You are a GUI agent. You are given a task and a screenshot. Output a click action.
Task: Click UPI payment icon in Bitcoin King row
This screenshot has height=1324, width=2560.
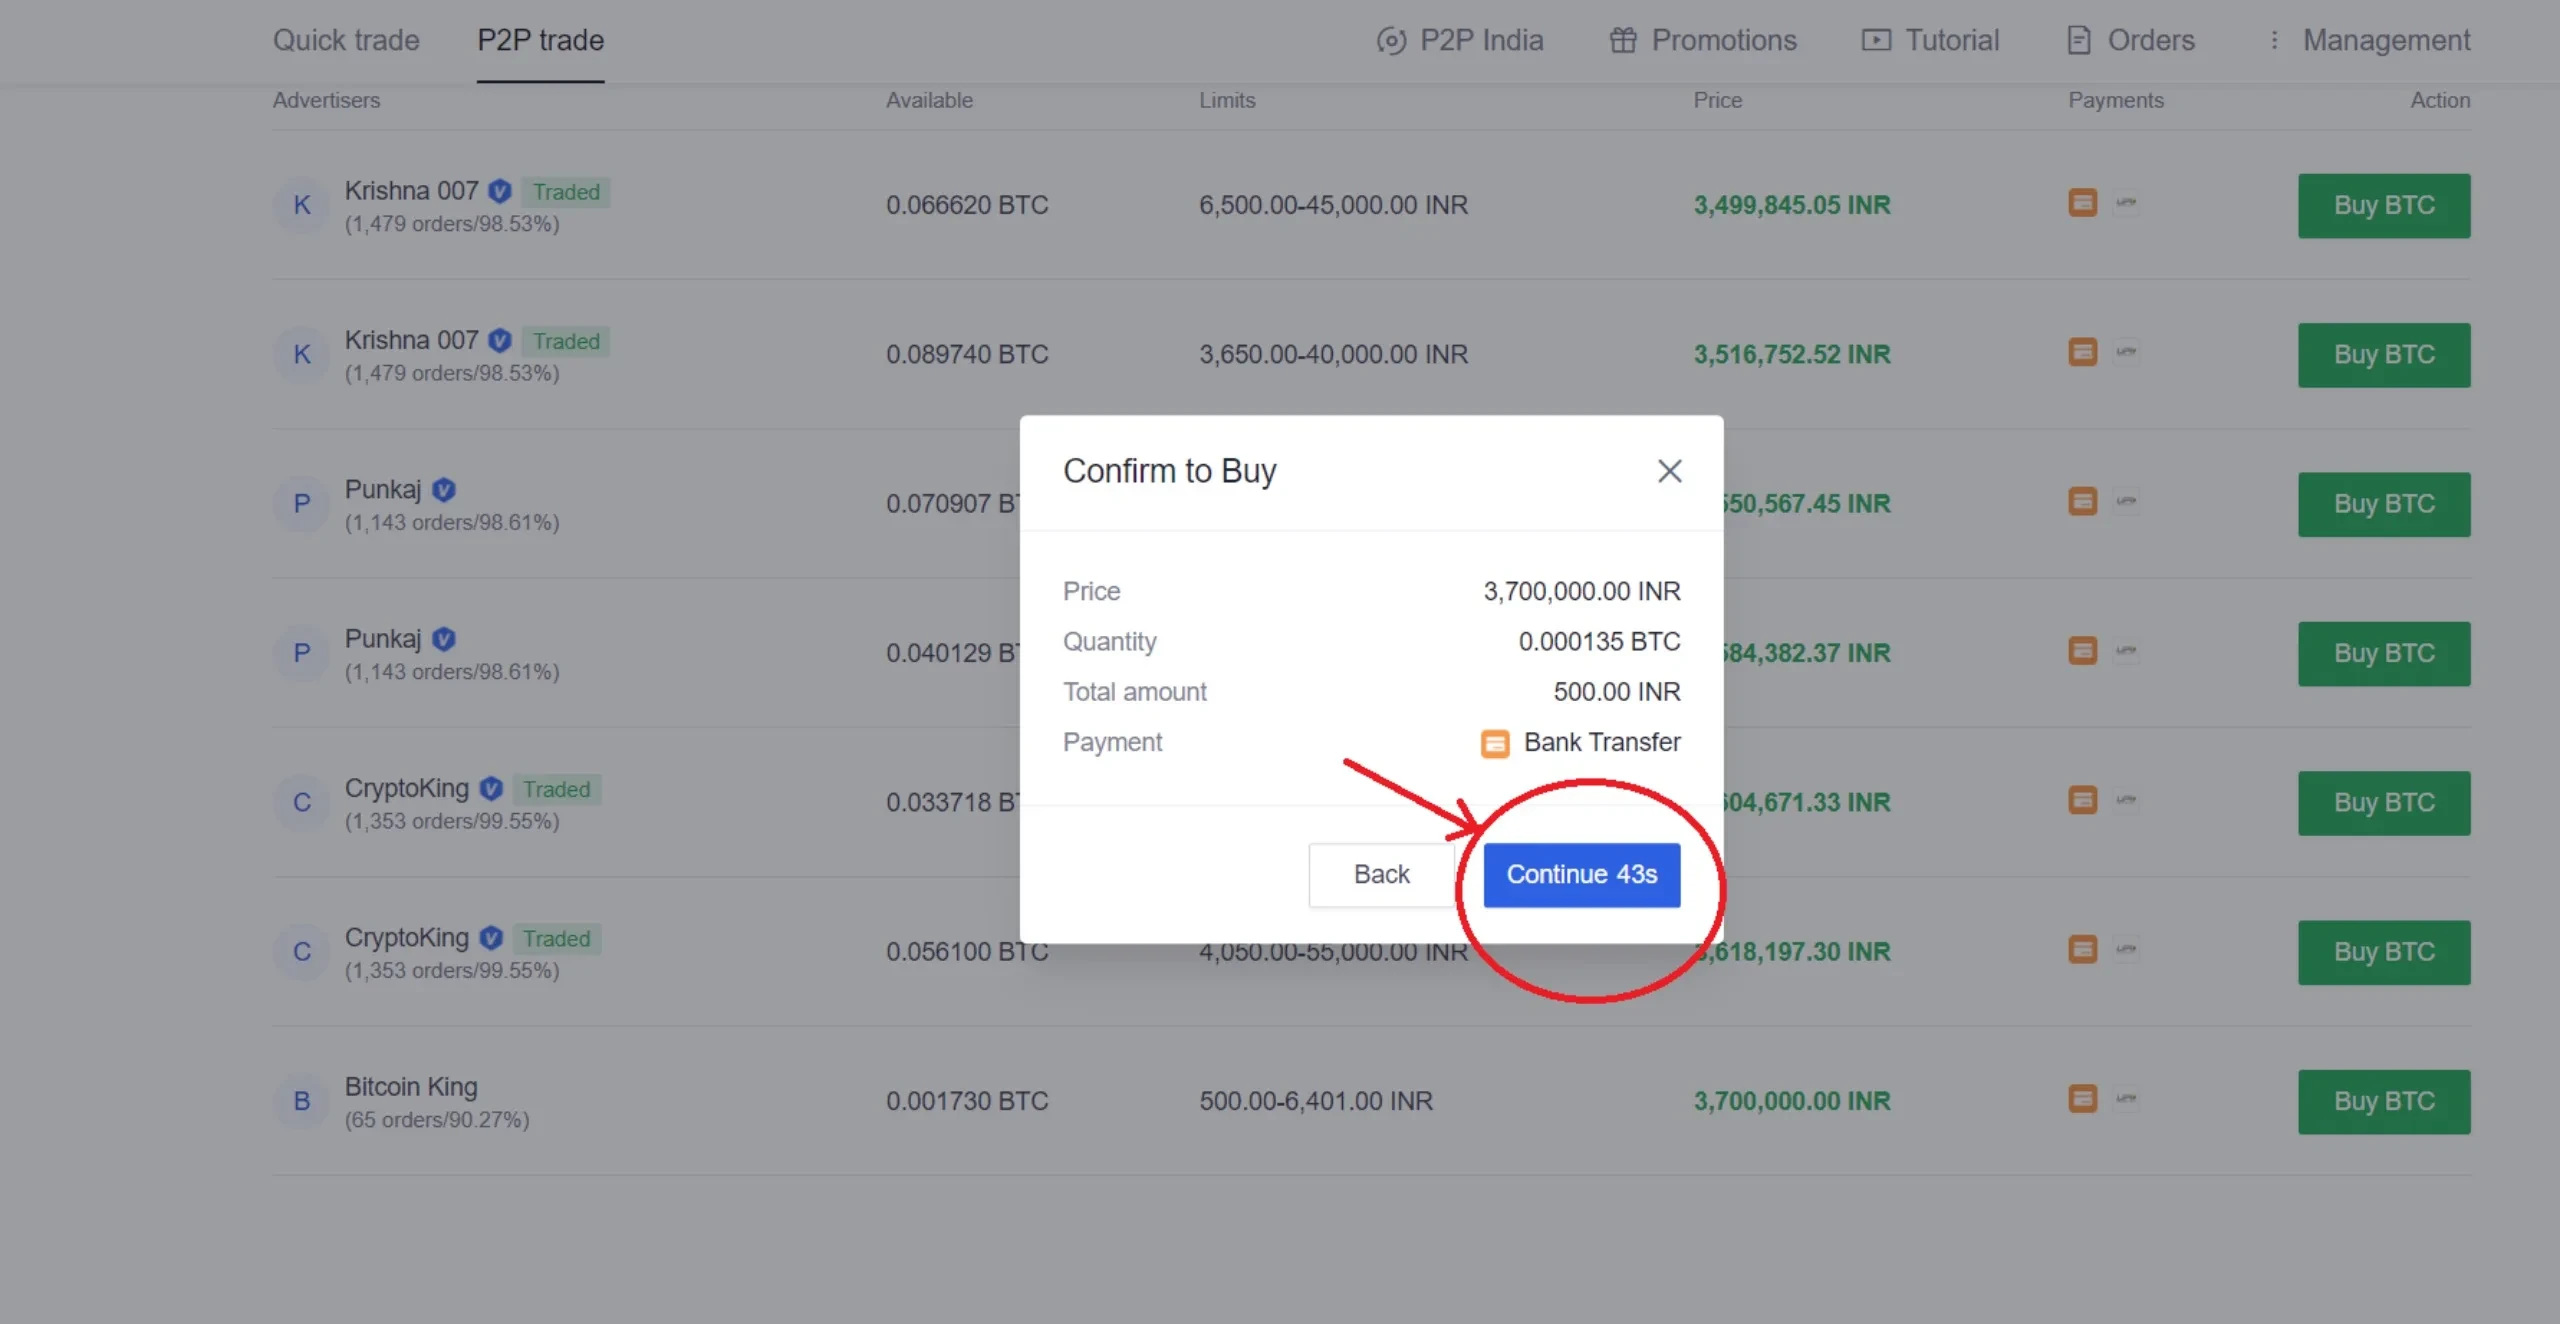tap(2126, 1099)
